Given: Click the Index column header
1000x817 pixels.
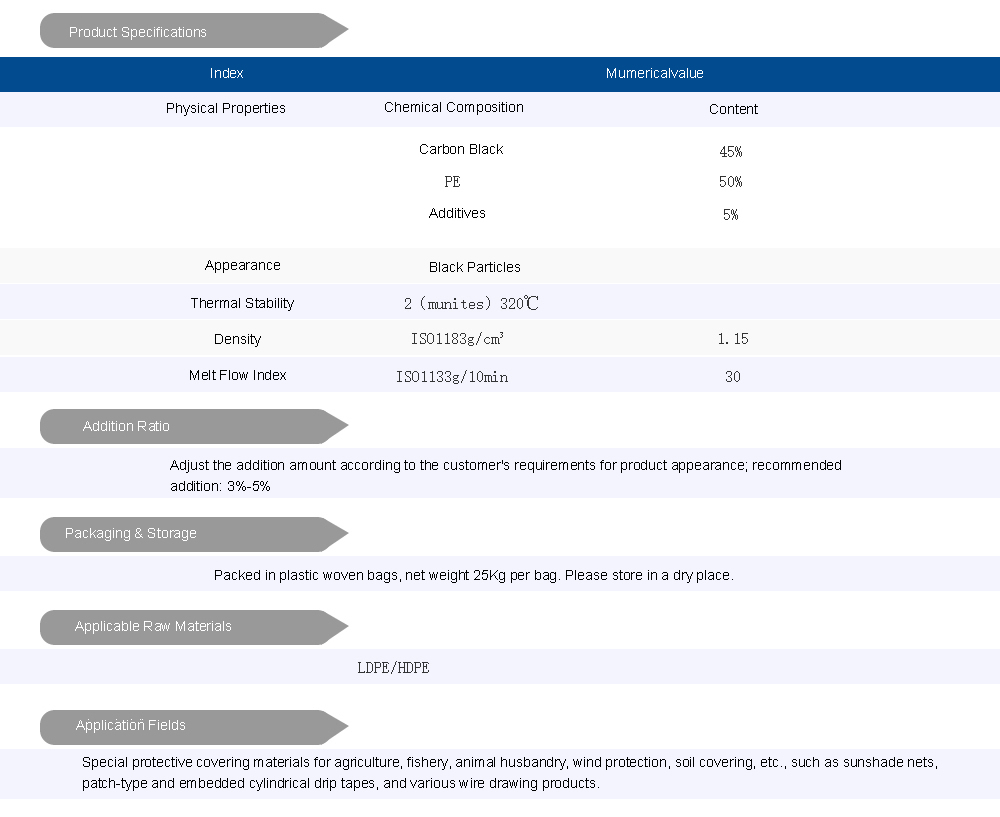Looking at the screenshot, I should tap(227, 73).
